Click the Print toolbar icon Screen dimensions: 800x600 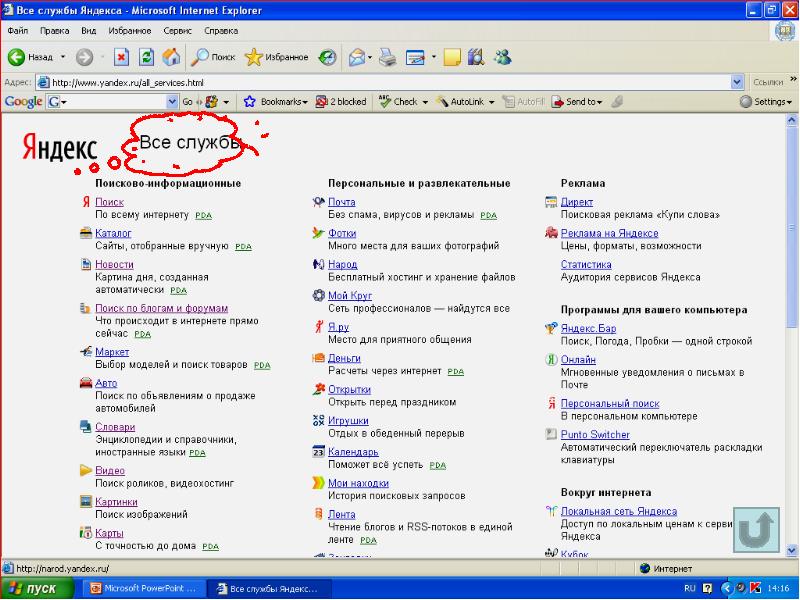pyautogui.click(x=387, y=57)
